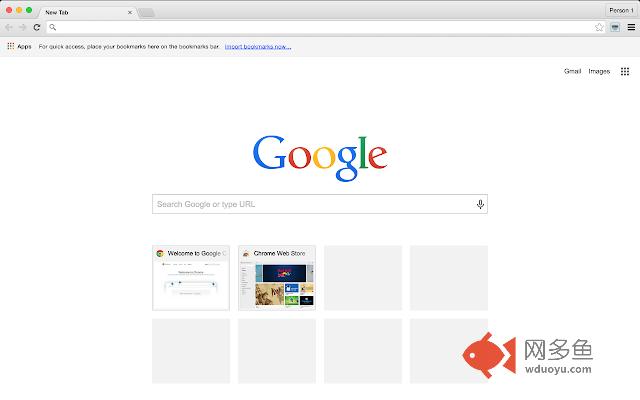This screenshot has height=400, width=640.
Task: Start voice search with the microphone icon
Action: 480,204
